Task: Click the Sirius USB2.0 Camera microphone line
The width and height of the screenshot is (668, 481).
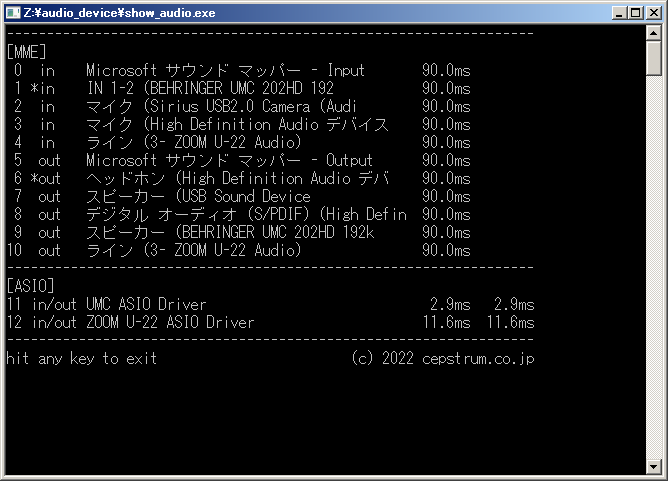Action: pos(229,107)
